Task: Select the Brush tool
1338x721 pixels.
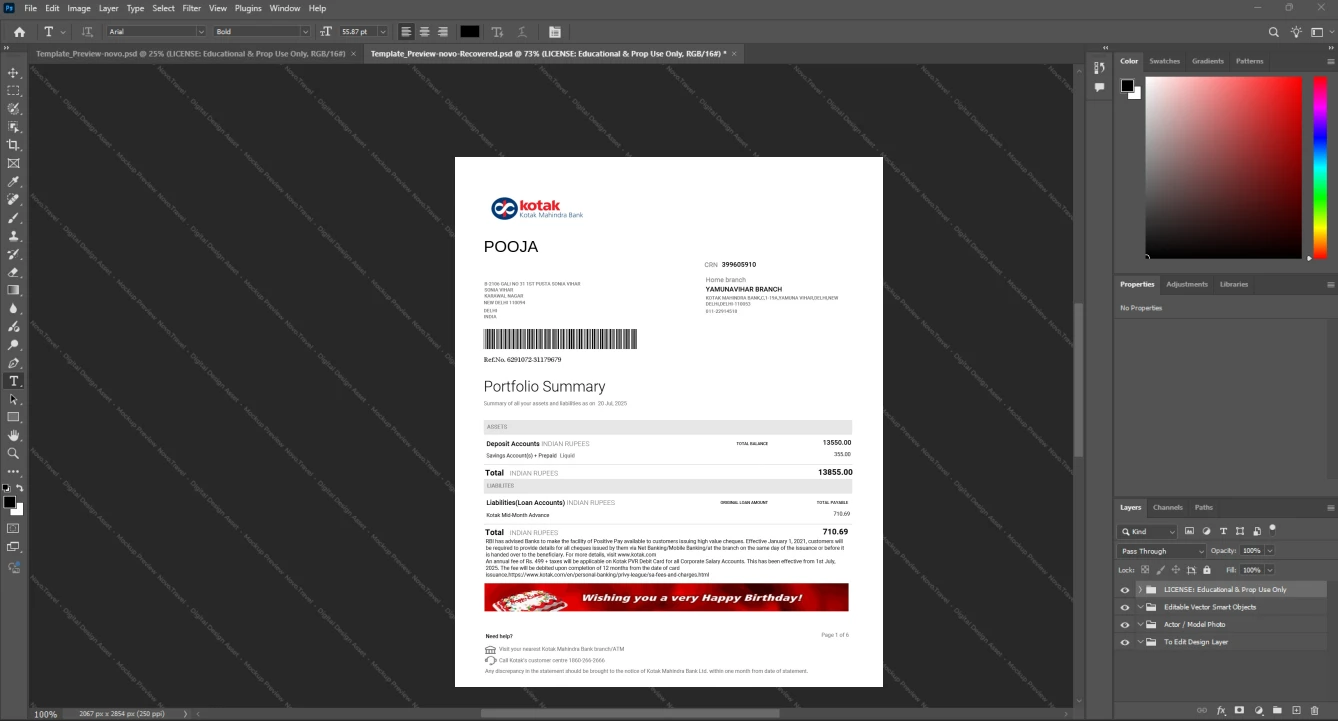Action: pyautogui.click(x=14, y=218)
